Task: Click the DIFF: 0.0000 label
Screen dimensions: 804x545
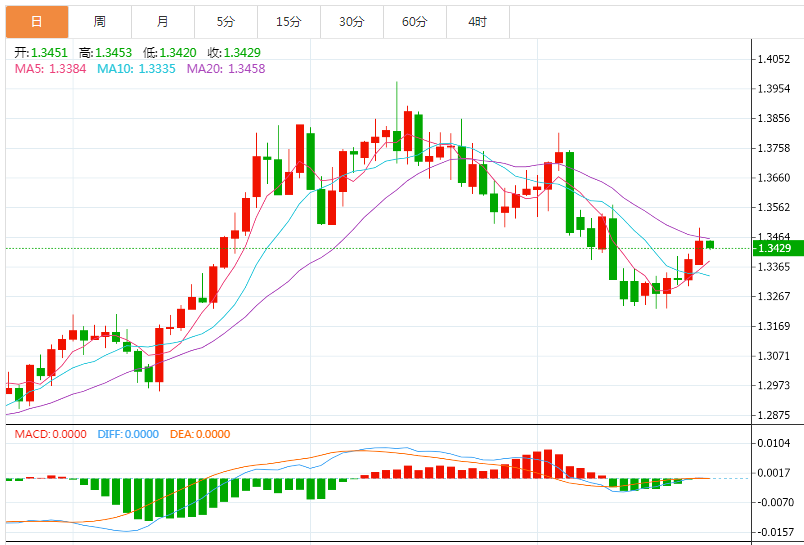Action: click(x=128, y=434)
